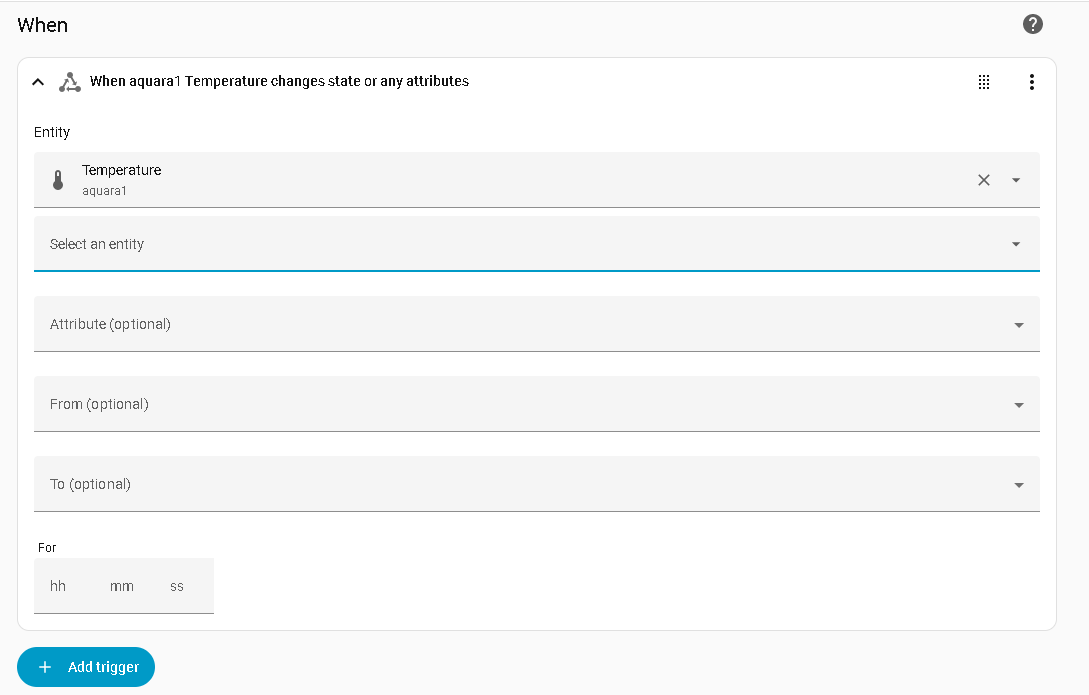
Task: Click the Entity section label
Action: (x=52, y=132)
